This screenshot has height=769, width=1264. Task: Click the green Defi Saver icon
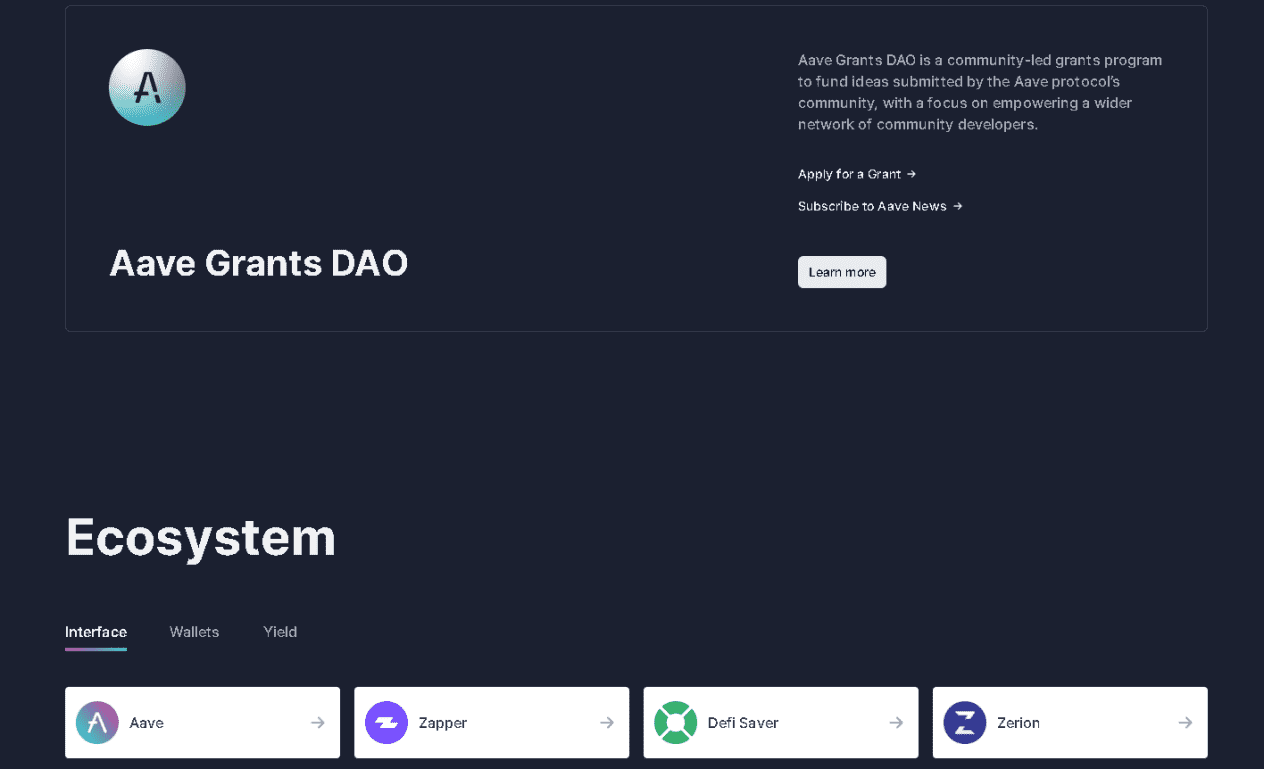675,722
